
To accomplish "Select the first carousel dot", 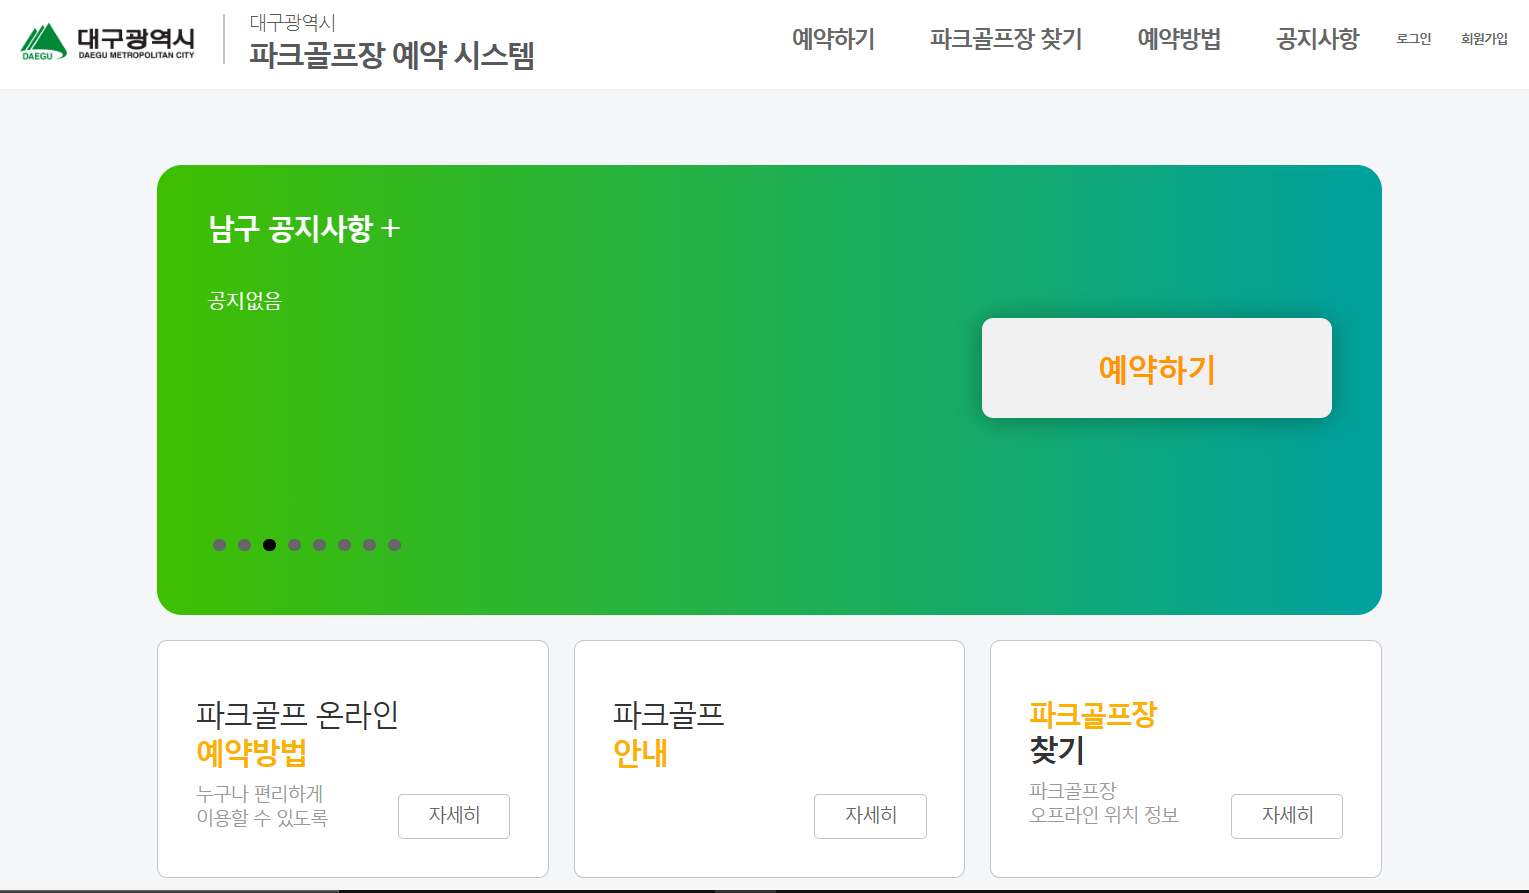I will tap(219, 545).
